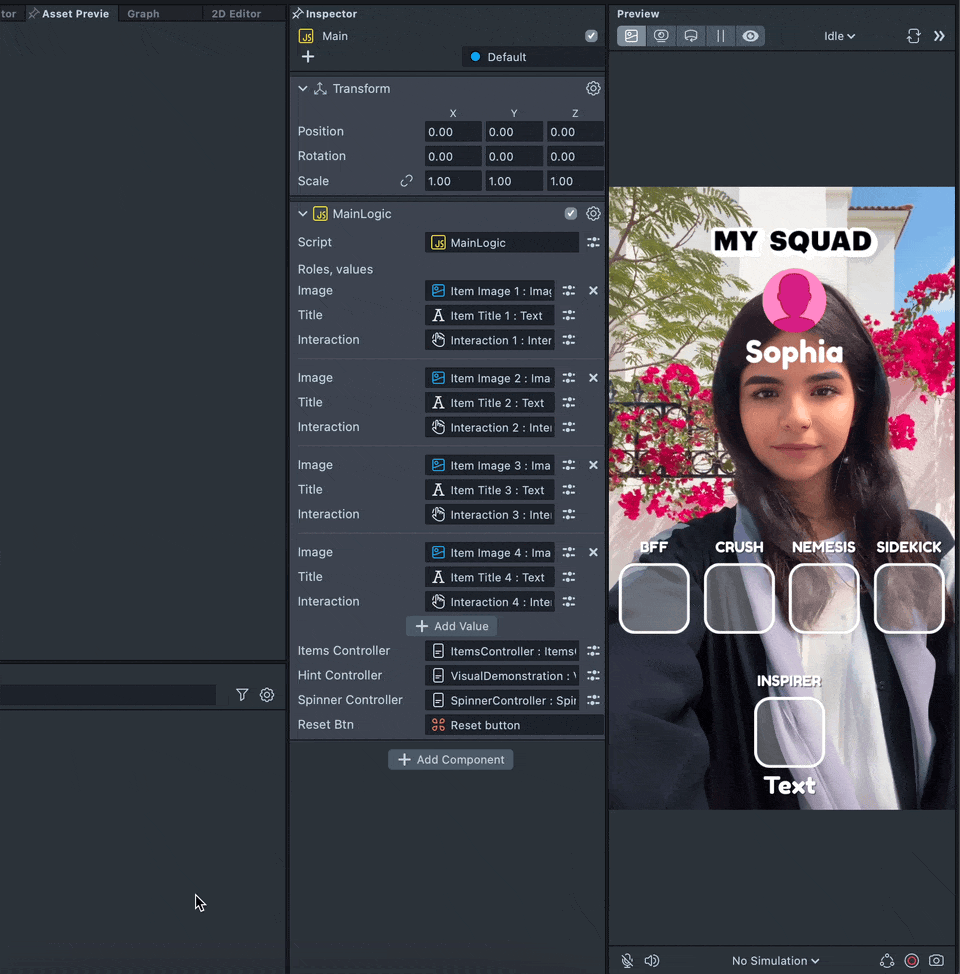Click the refresh preview icon

coord(913,36)
